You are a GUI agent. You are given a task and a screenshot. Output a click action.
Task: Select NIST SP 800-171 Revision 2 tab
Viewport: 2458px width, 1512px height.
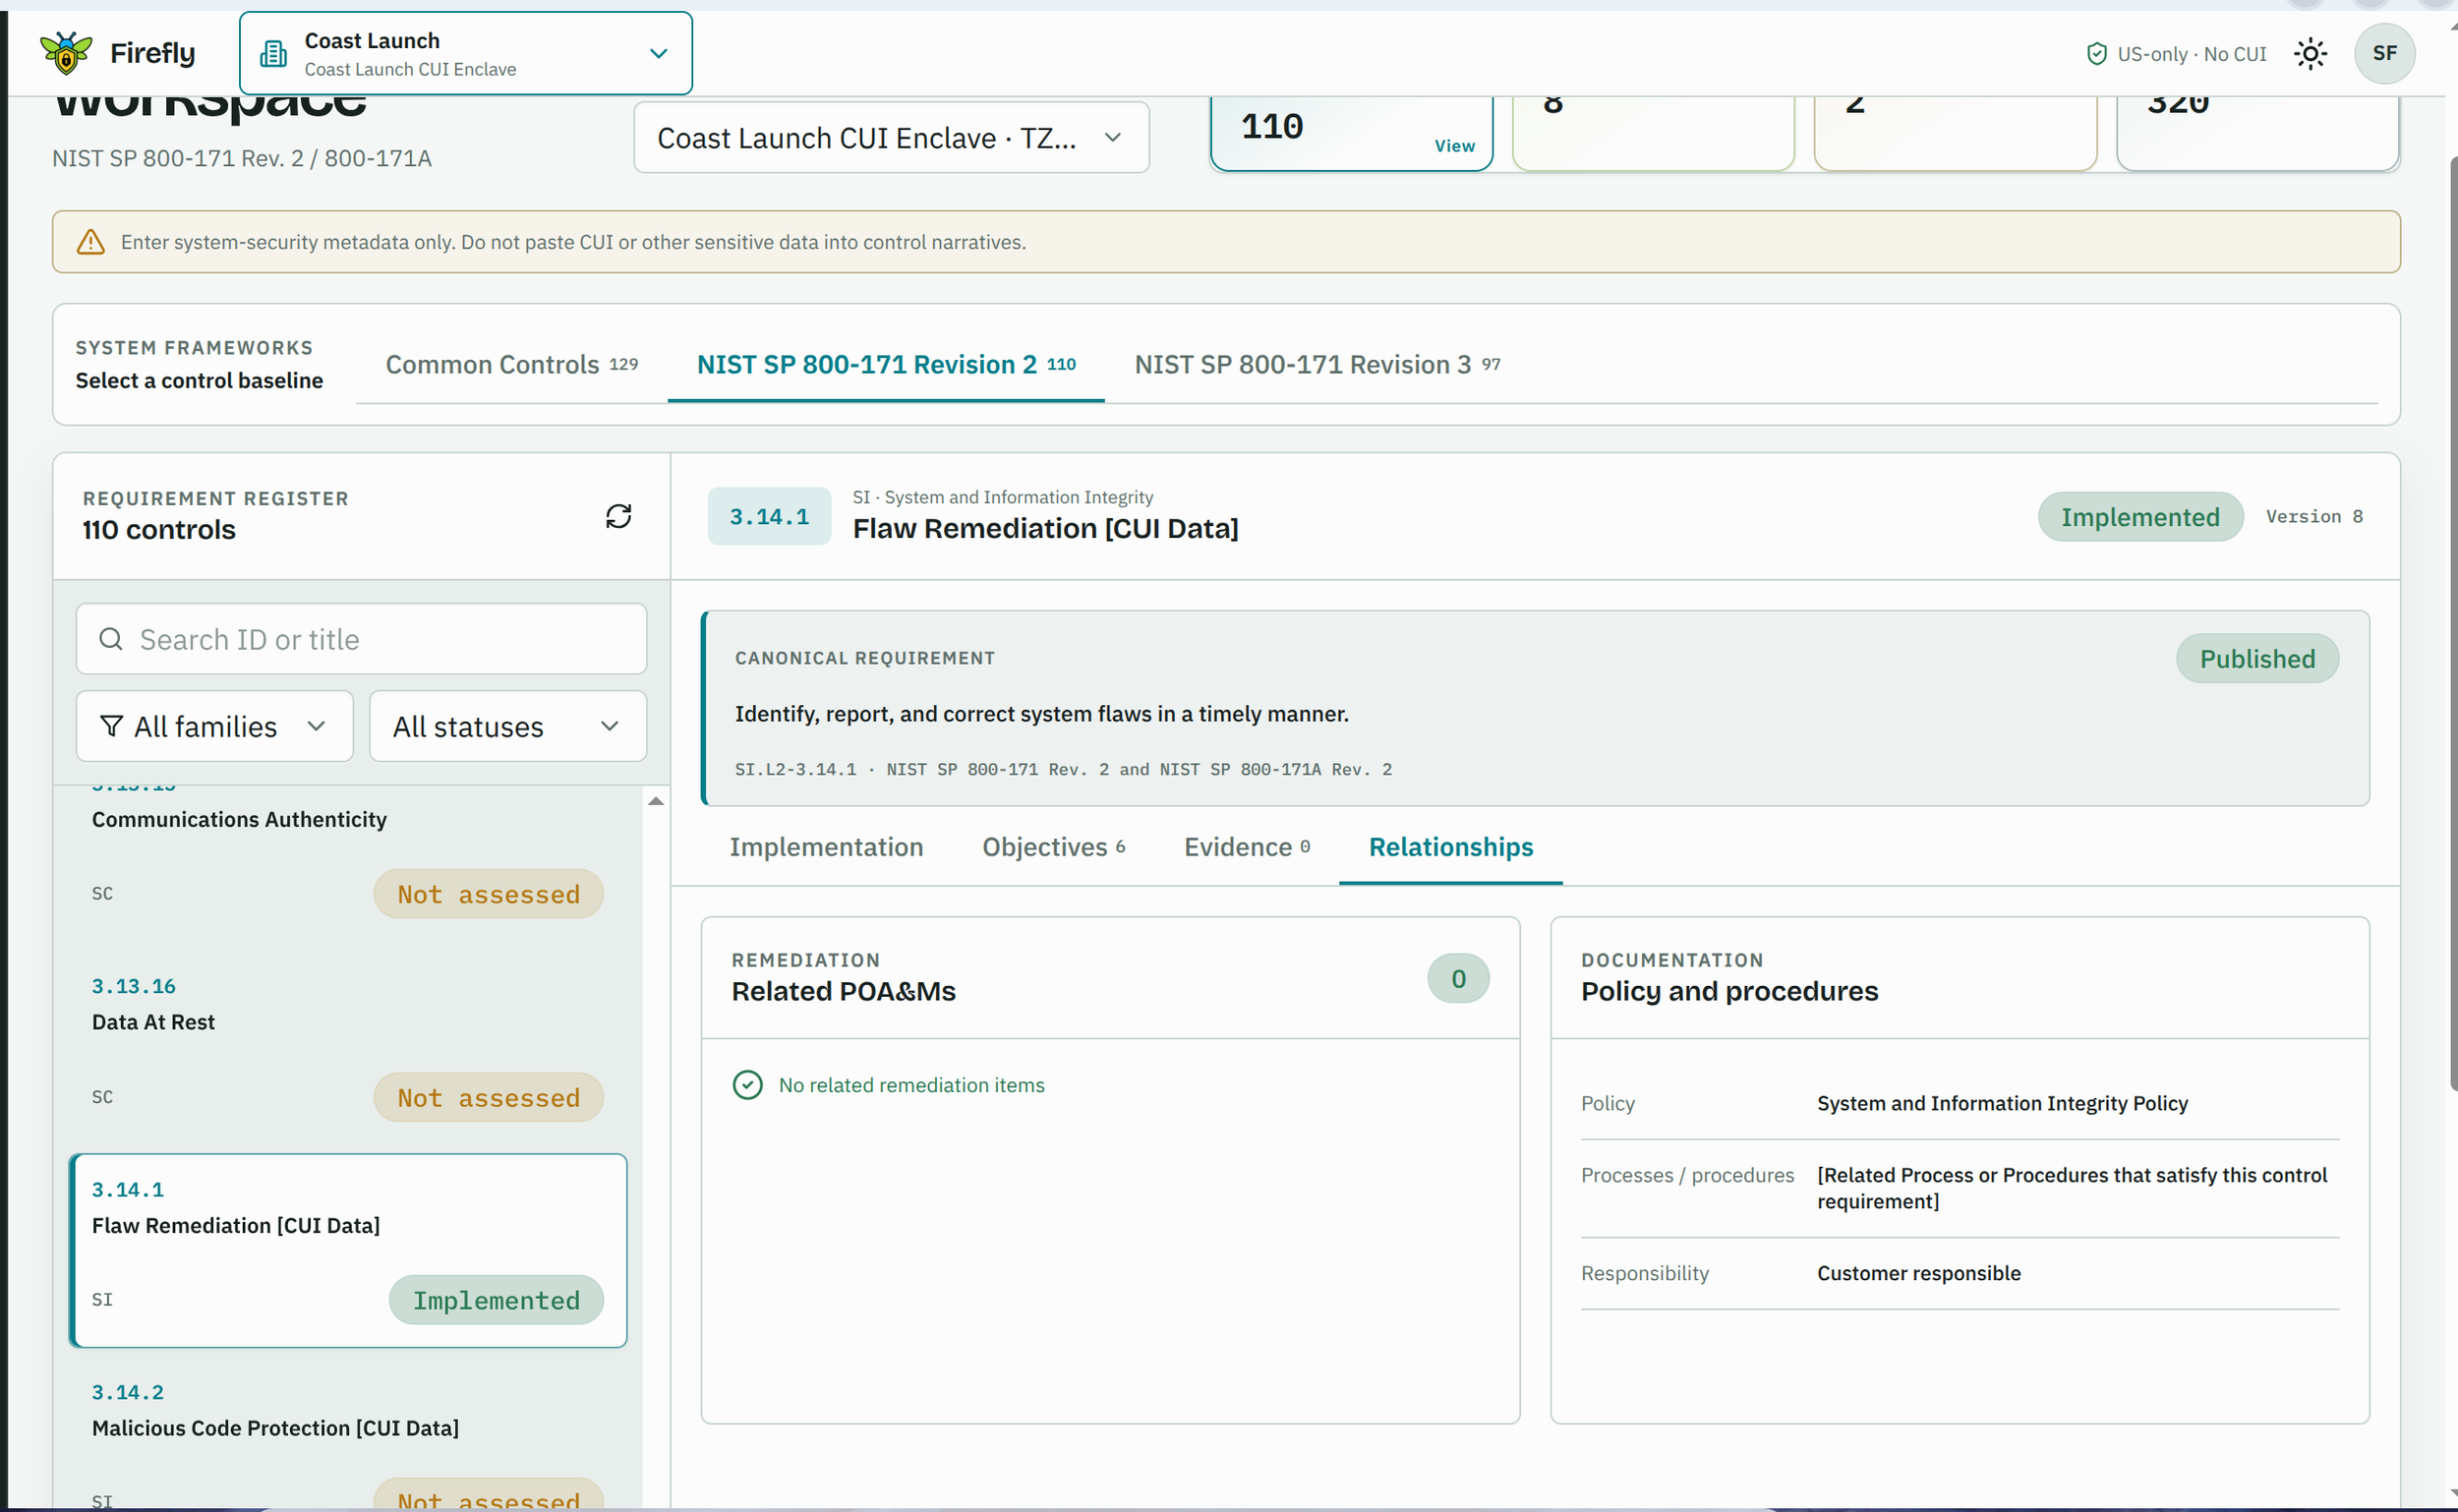pos(886,365)
